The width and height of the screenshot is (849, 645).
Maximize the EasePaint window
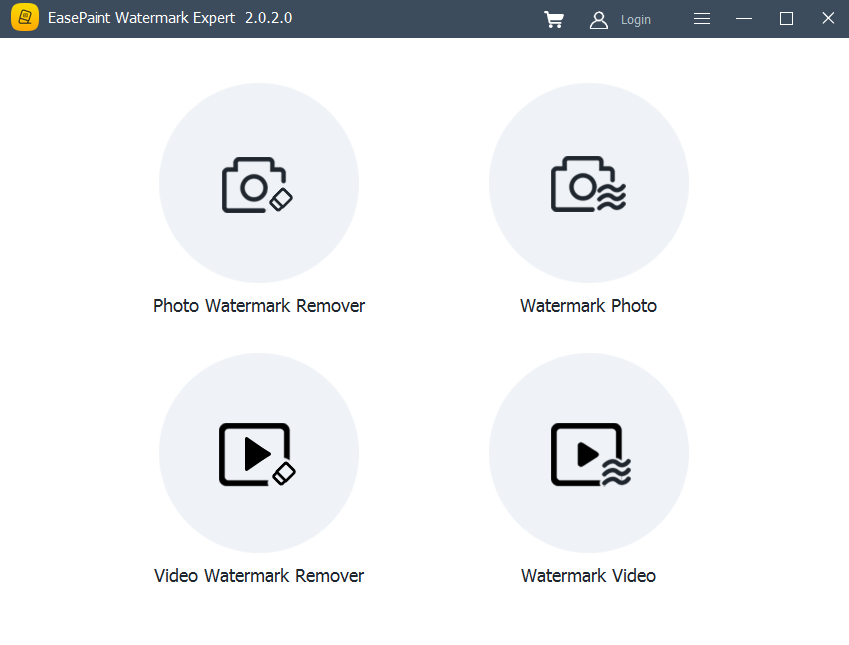pyautogui.click(x=786, y=18)
